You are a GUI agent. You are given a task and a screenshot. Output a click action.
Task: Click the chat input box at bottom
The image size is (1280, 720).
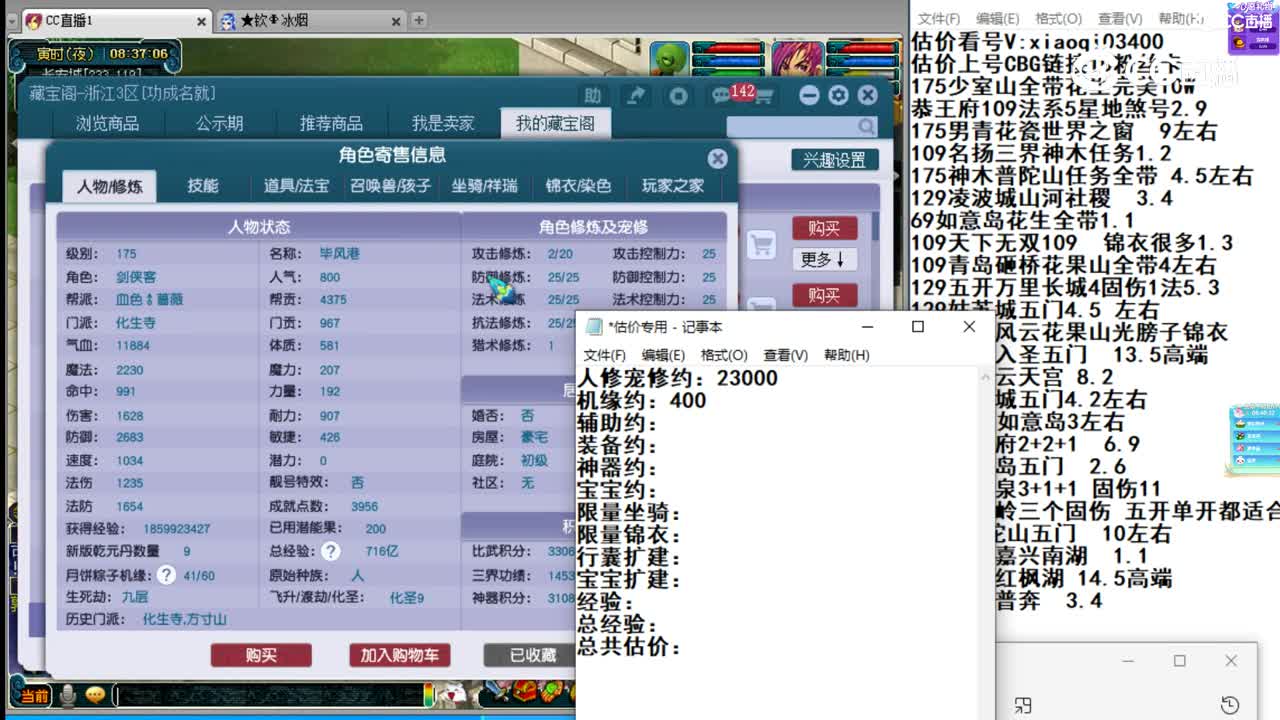pyautogui.click(x=268, y=695)
